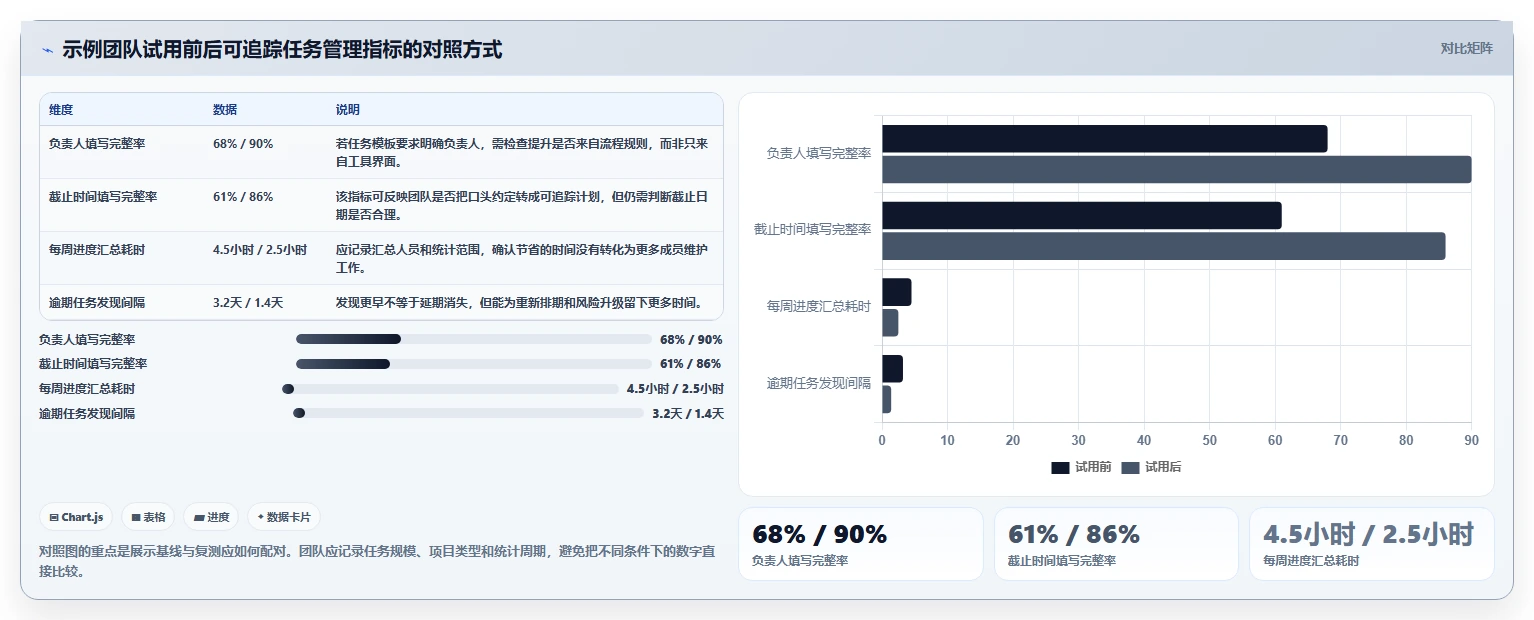The height and width of the screenshot is (620, 1534).
Task: Click chart axis label 截止时间填写完整率
Action: tap(813, 230)
